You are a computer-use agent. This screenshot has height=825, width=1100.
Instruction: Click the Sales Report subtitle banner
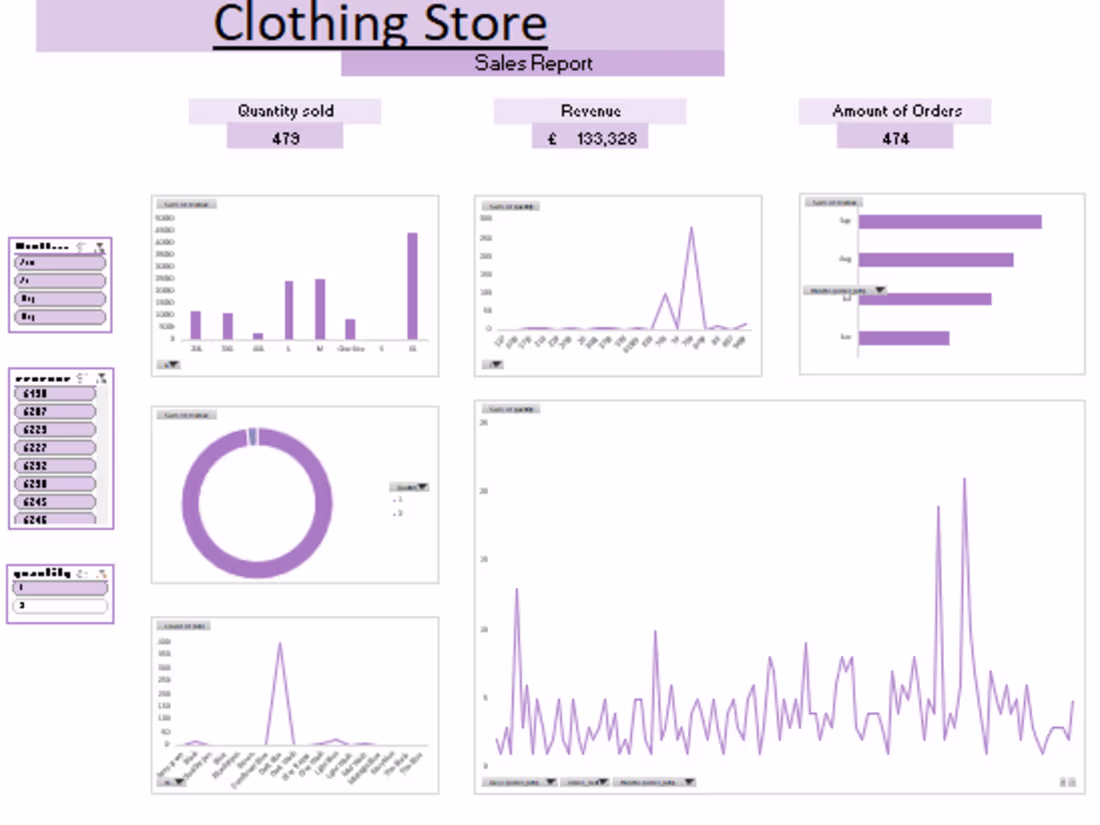[x=532, y=63]
